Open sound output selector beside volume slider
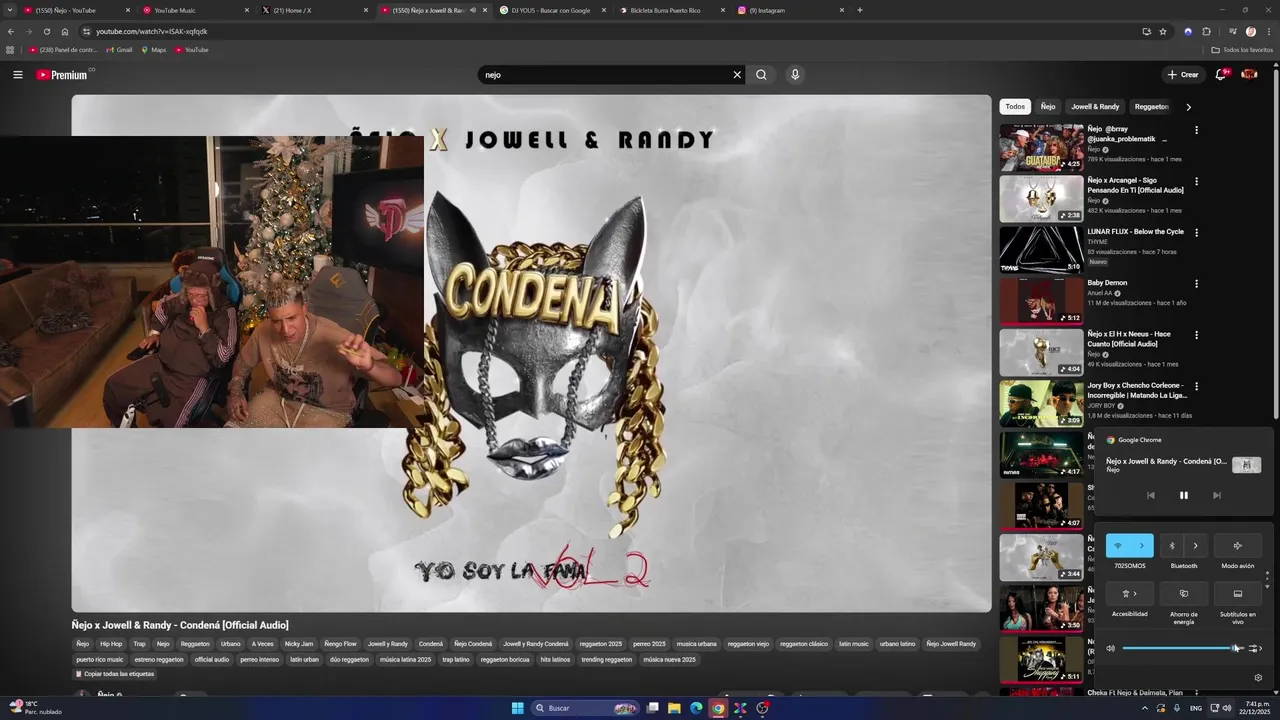Image resolution: width=1280 pixels, height=720 pixels. click(1255, 648)
